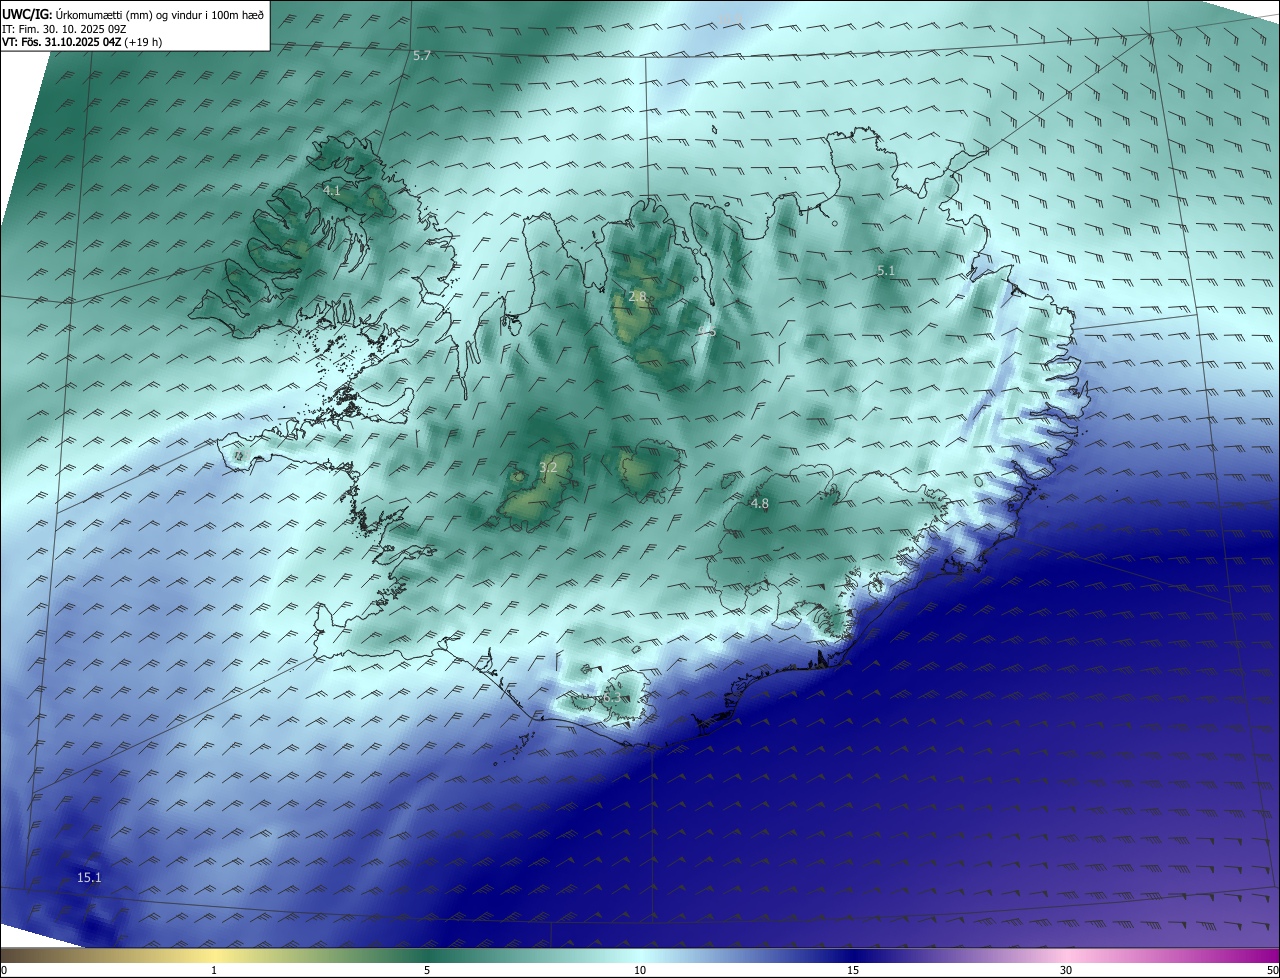
Task: Click the 30 tick on the color scale
Action: tap(1066, 970)
